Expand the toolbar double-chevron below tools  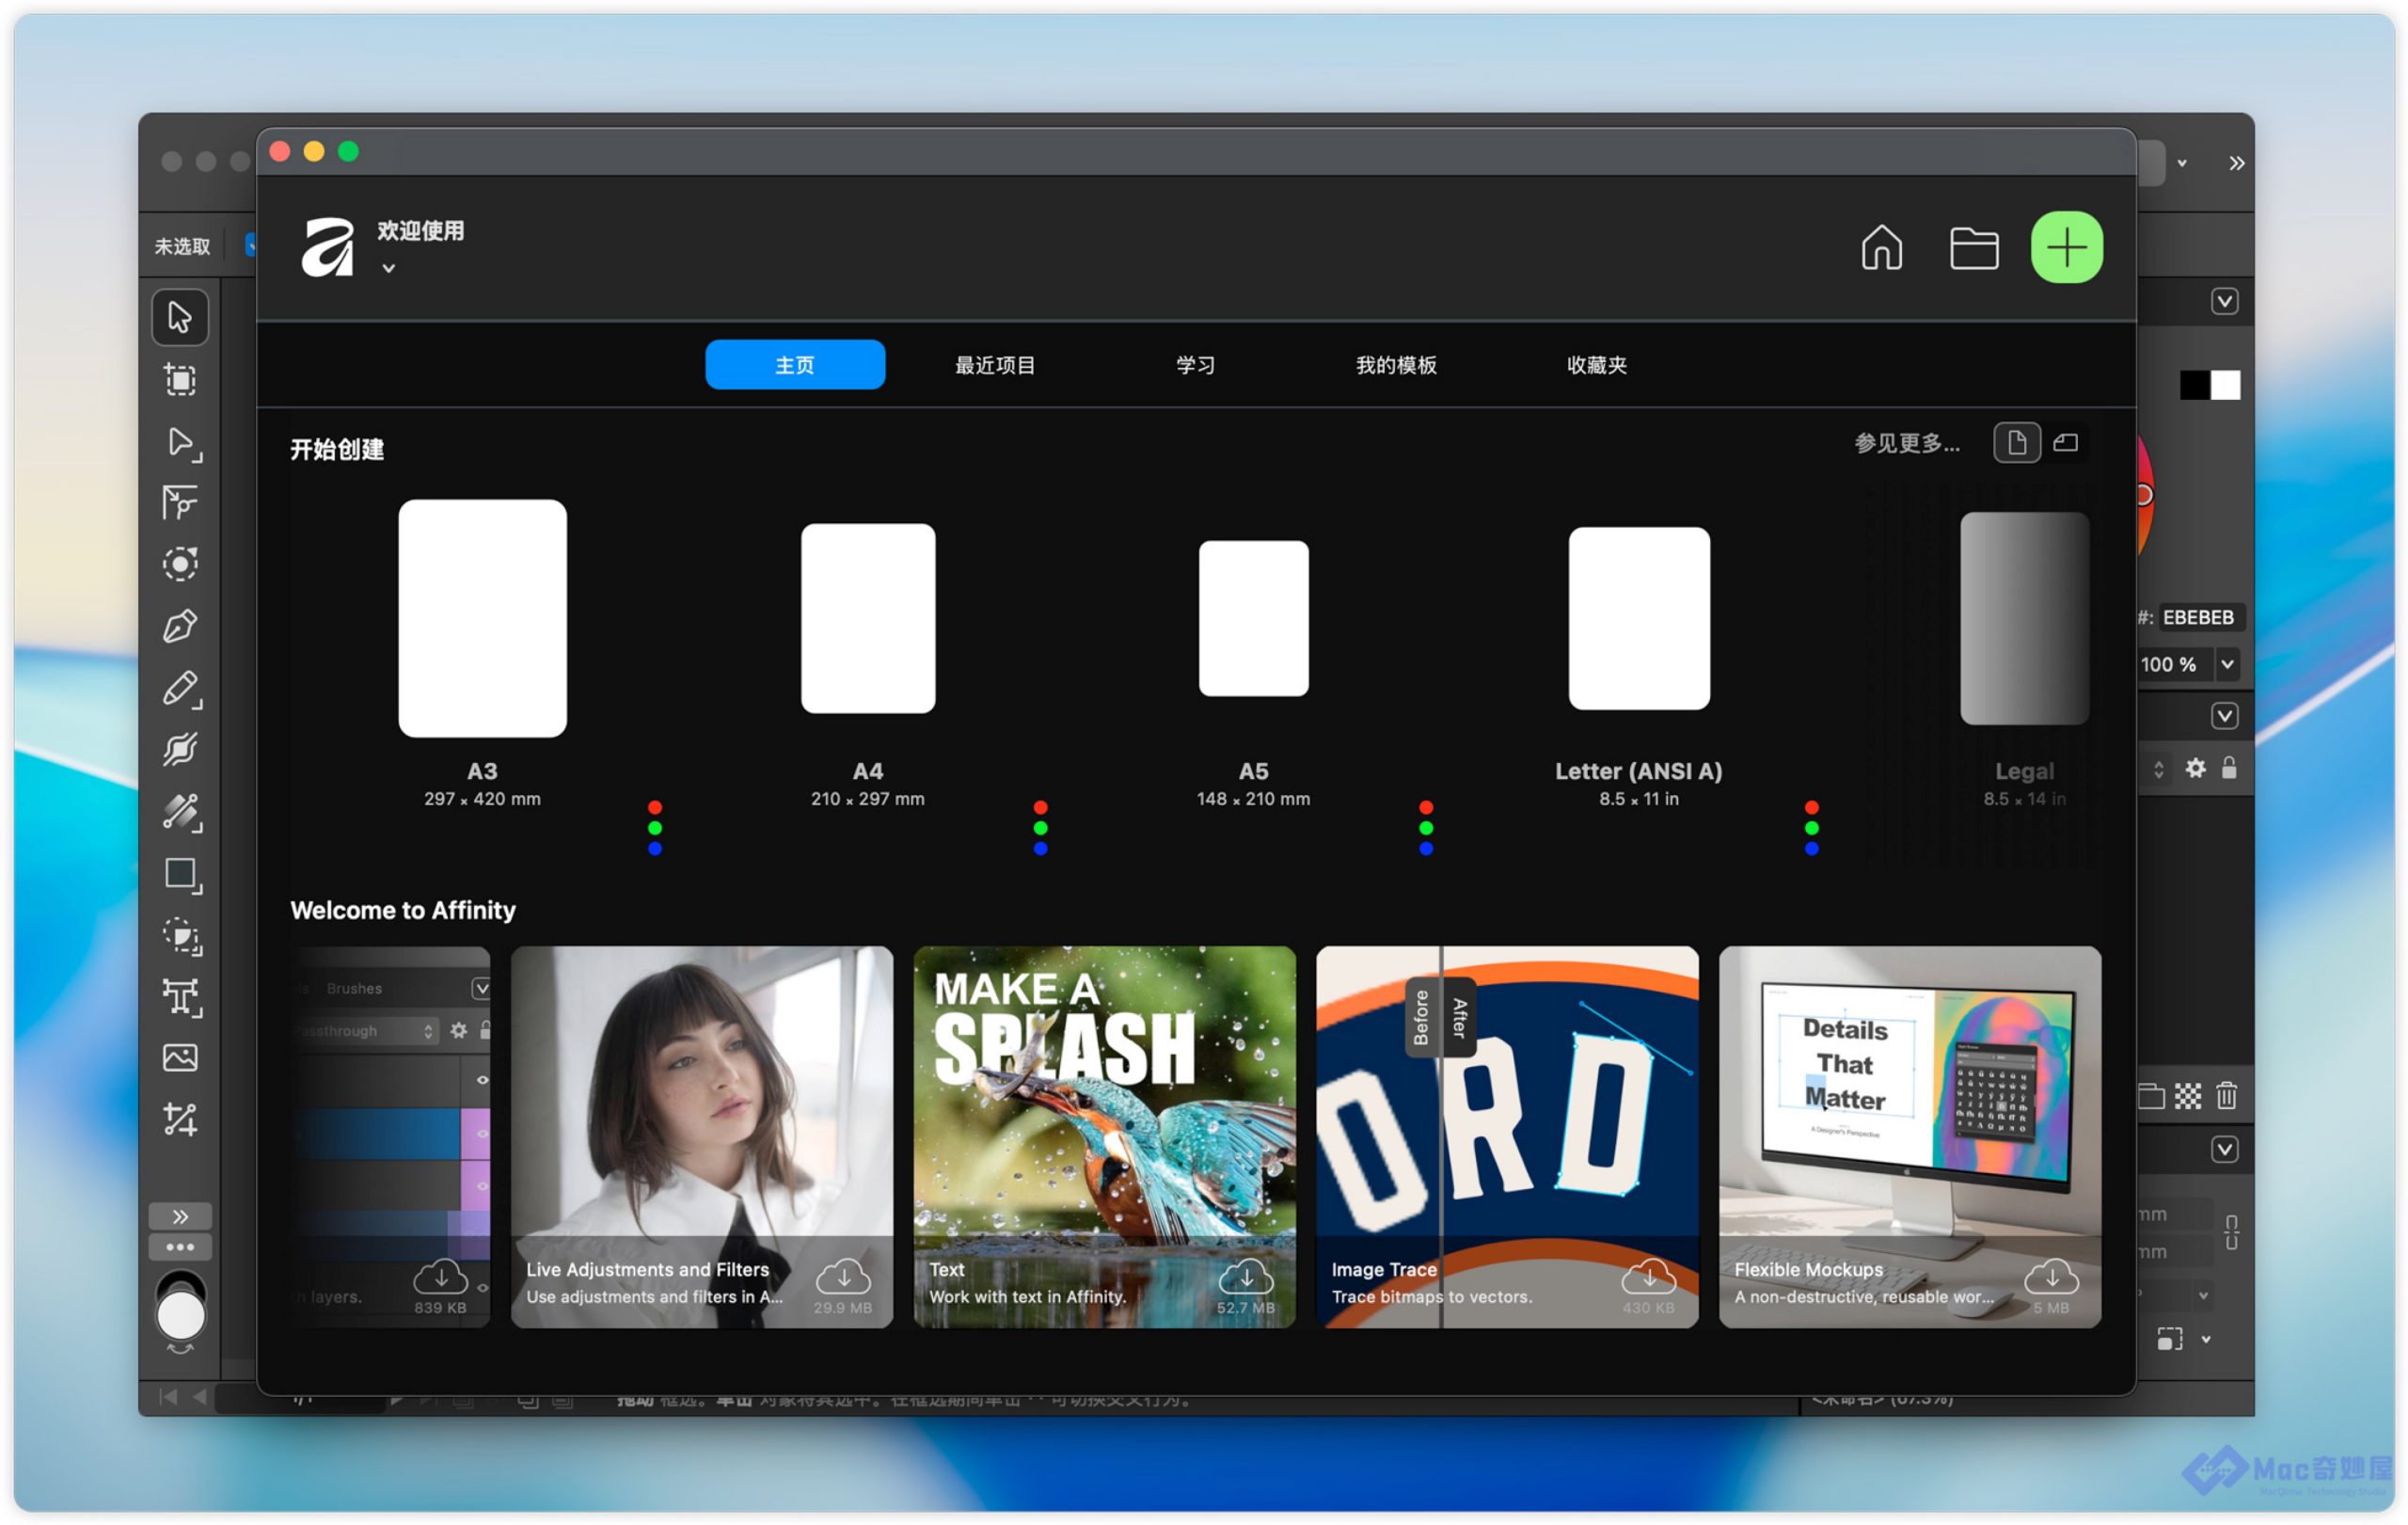[180, 1216]
